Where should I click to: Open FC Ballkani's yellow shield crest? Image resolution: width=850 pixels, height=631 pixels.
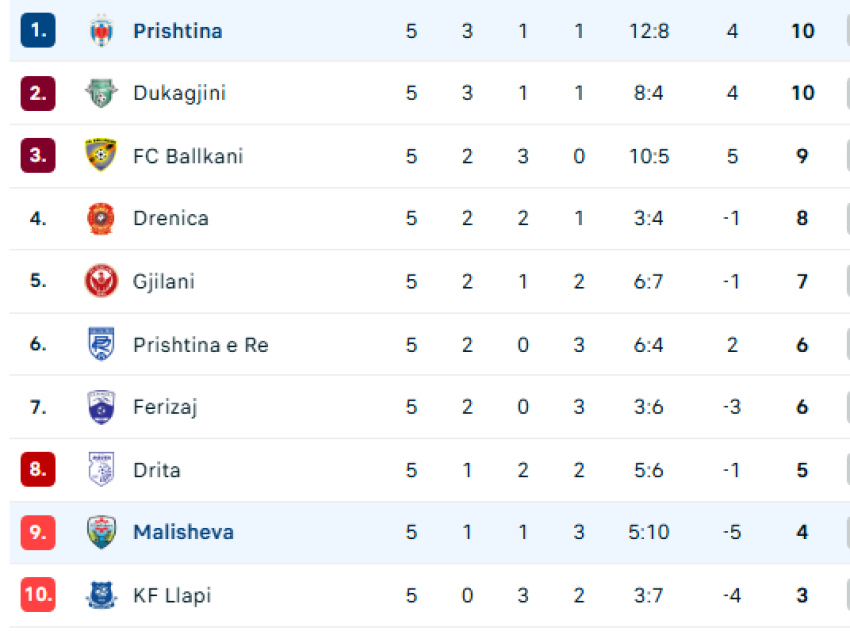[x=101, y=156]
